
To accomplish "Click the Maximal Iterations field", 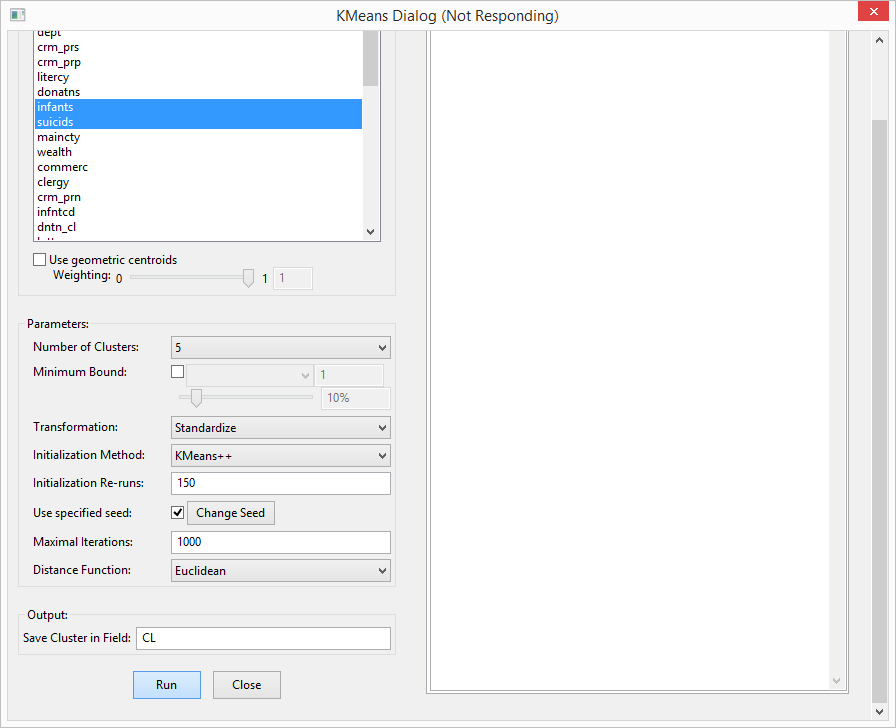I will [x=281, y=542].
